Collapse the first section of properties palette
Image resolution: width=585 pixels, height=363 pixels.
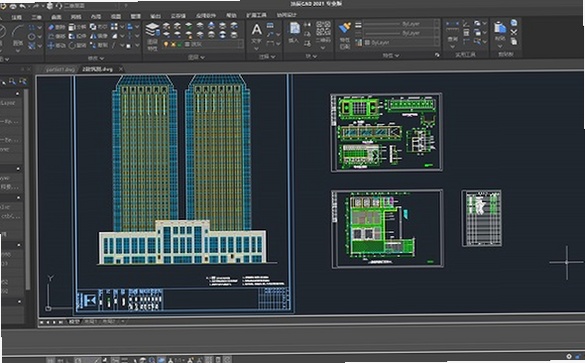coord(18,93)
